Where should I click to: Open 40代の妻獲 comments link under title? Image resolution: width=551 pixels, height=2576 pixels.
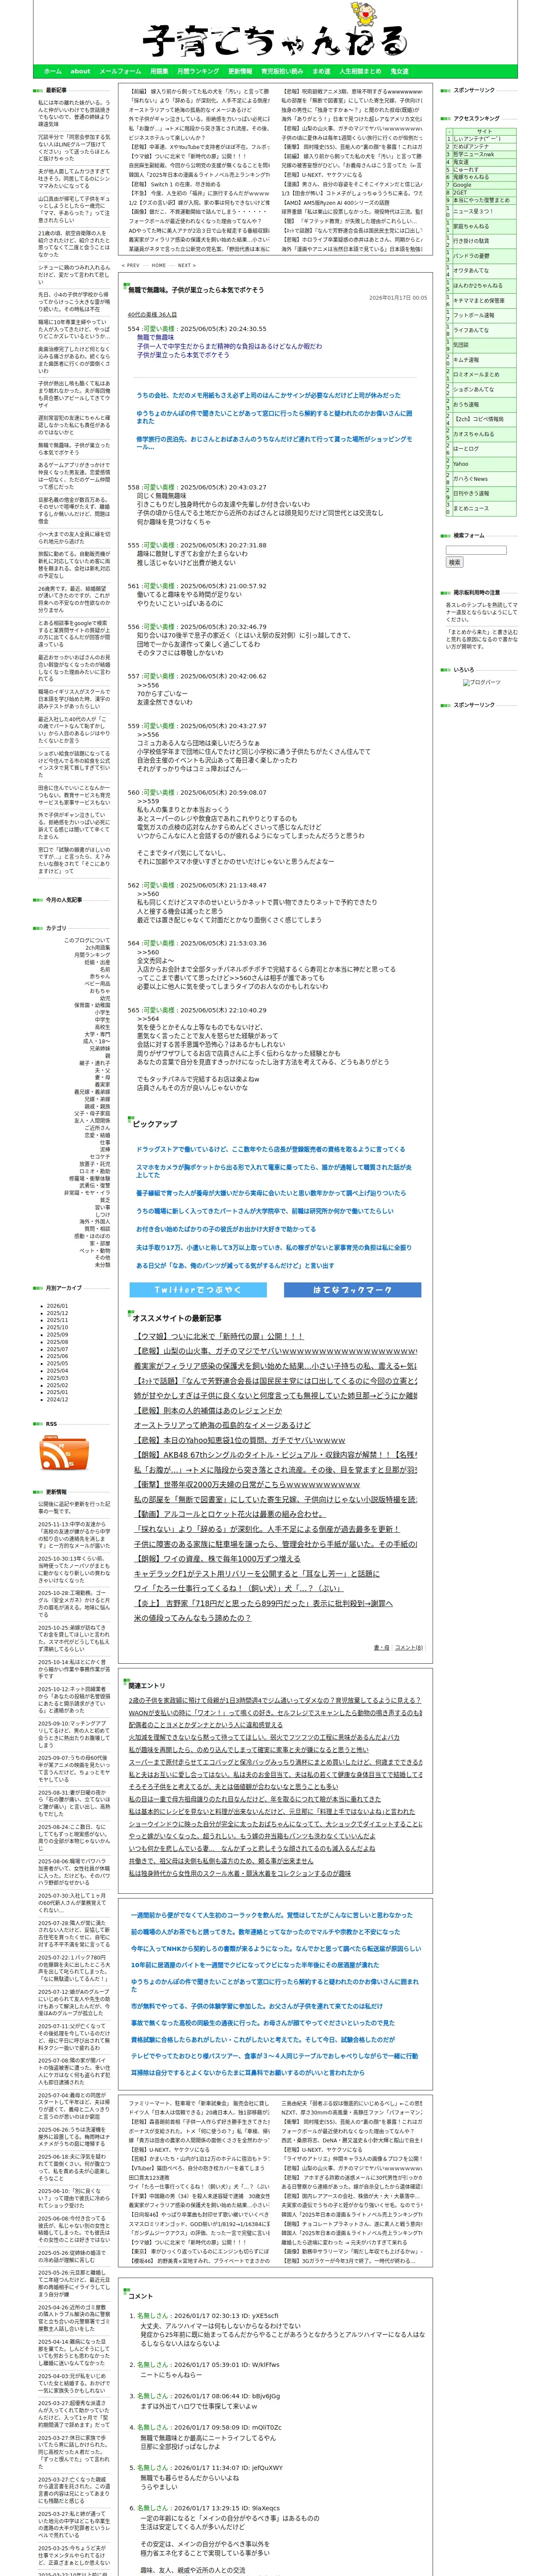pos(152,315)
